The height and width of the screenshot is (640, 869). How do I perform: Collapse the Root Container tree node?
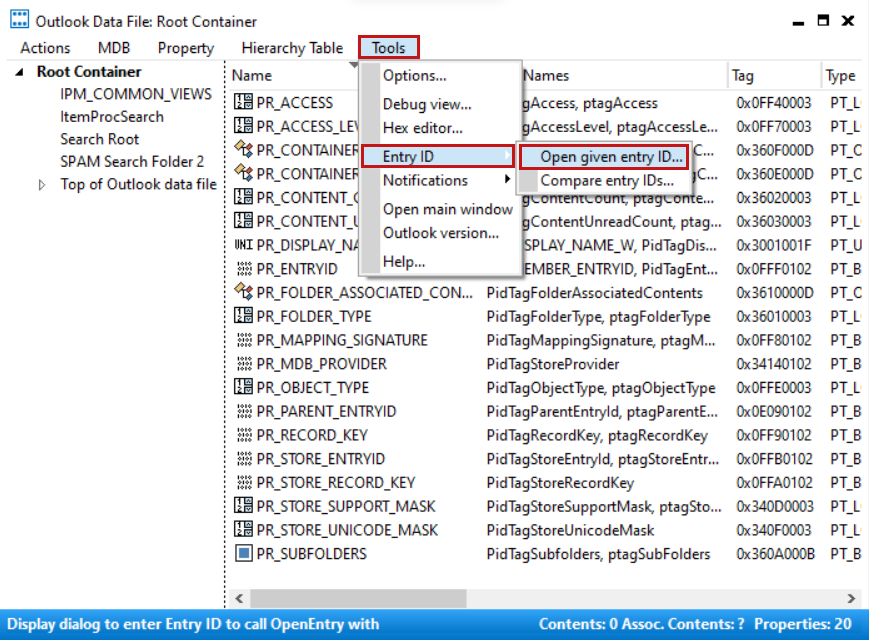[19, 72]
